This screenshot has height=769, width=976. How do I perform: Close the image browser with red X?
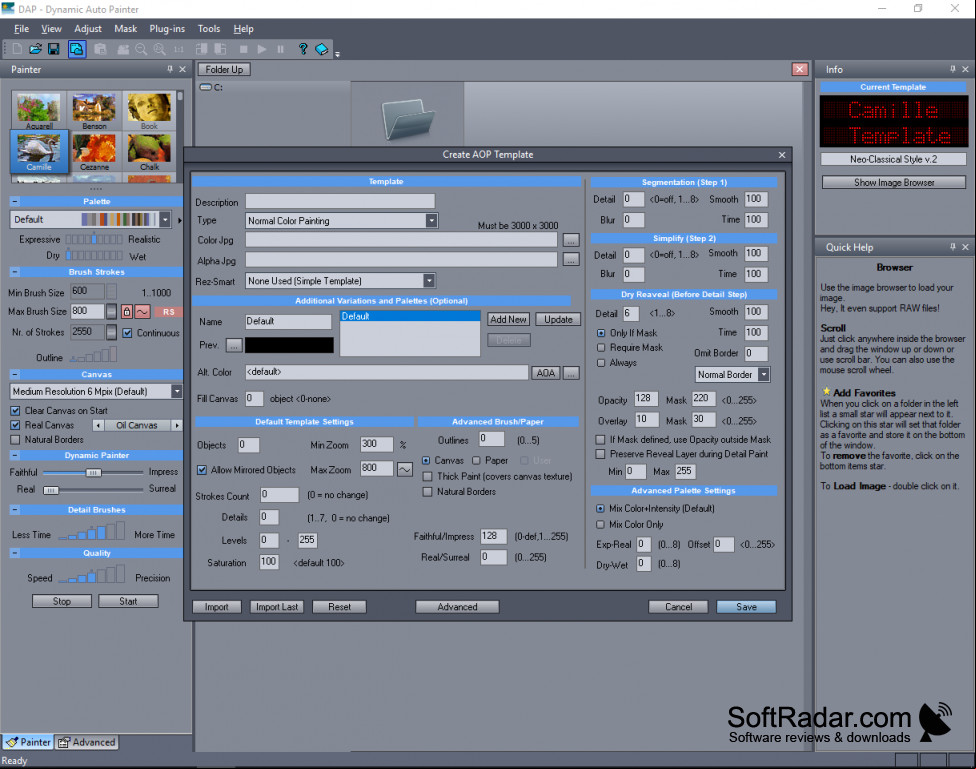[800, 69]
